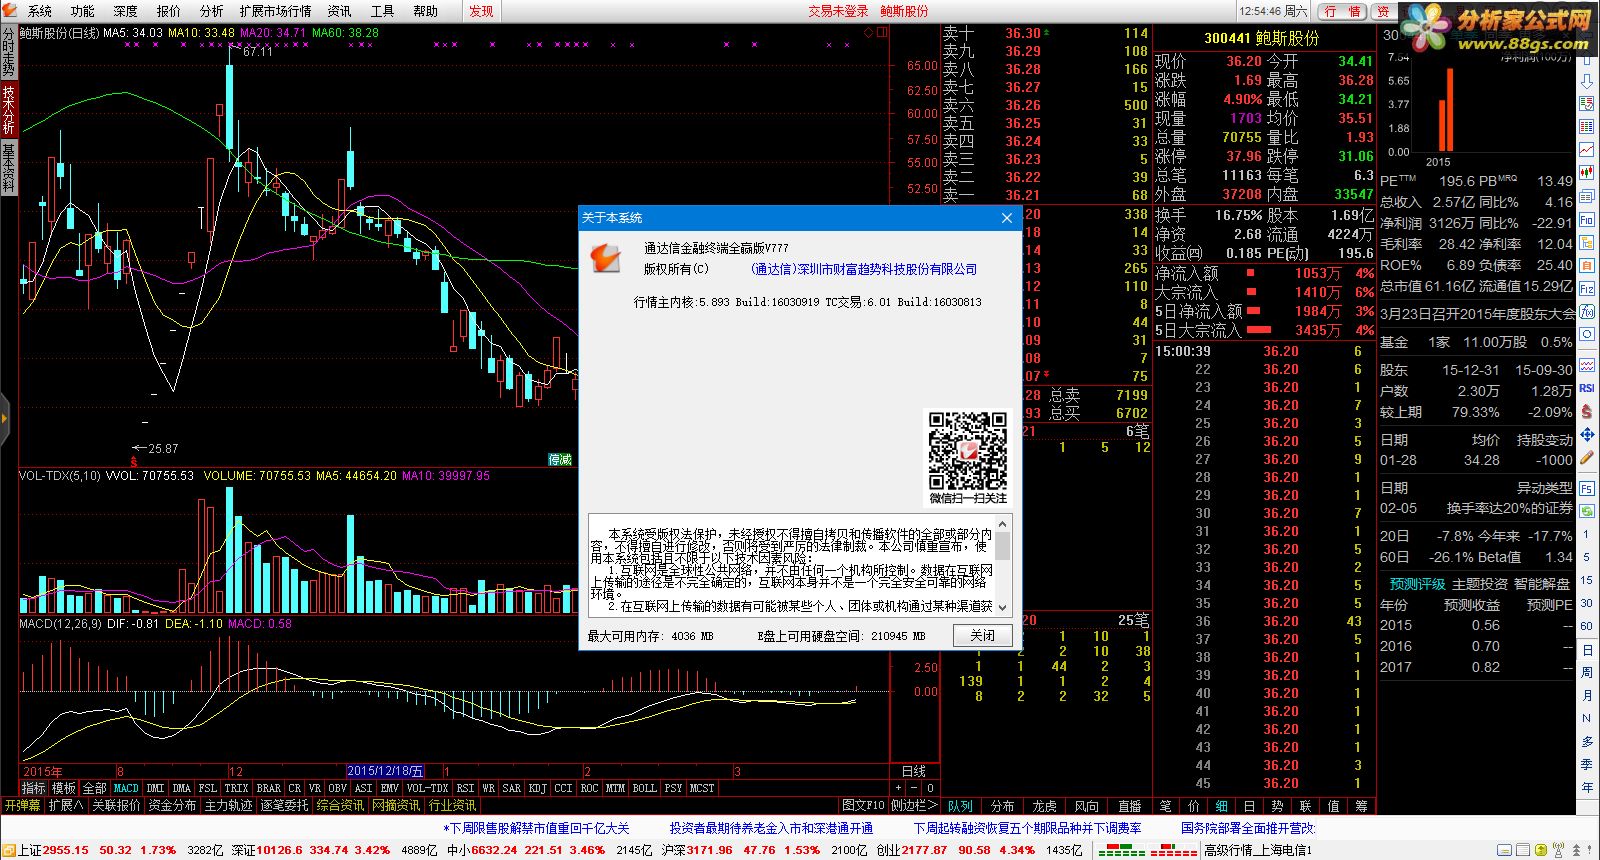The image size is (1600, 860).
Task: Toggle the 侧边栏> sidebar display
Action: 913,805
